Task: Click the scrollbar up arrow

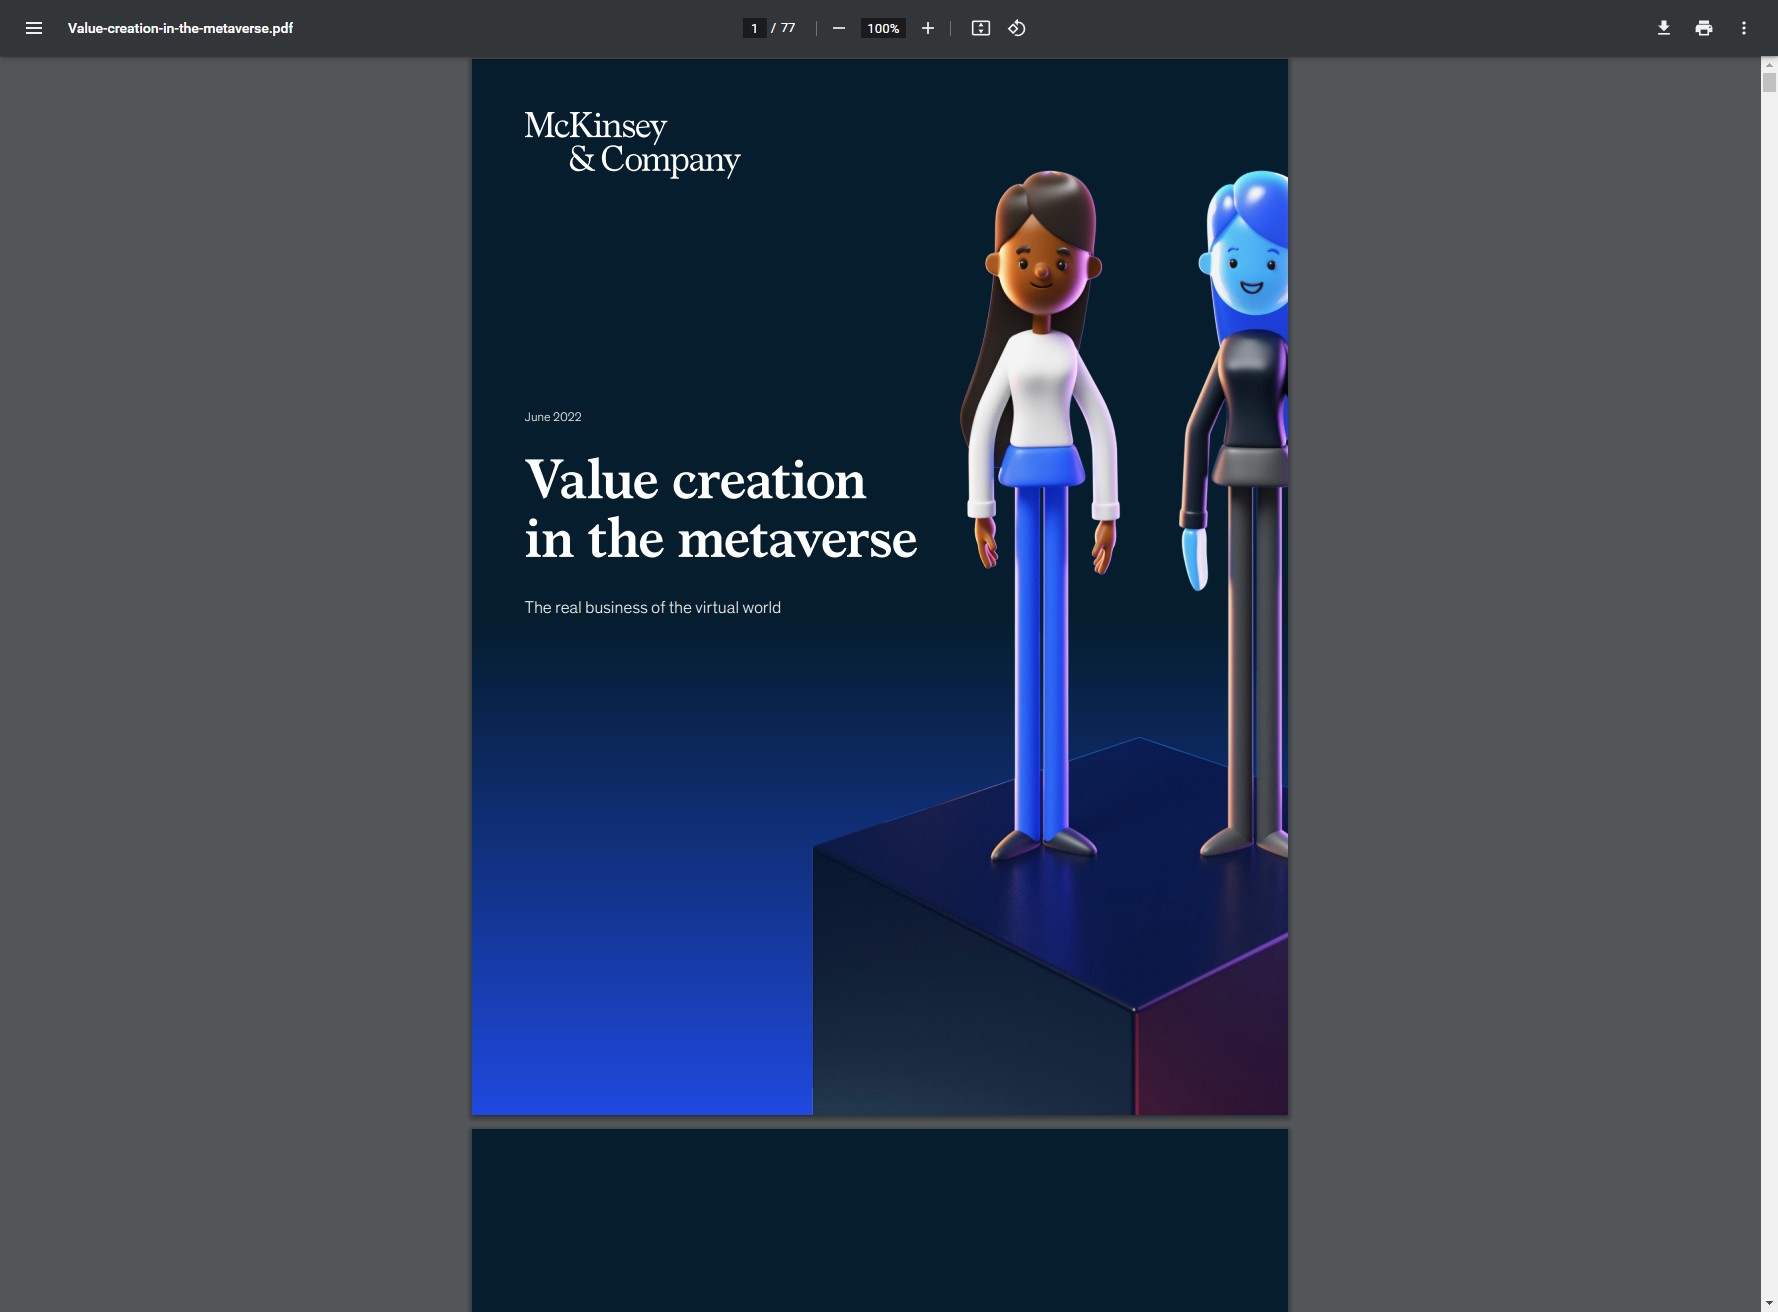Action: [1769, 65]
